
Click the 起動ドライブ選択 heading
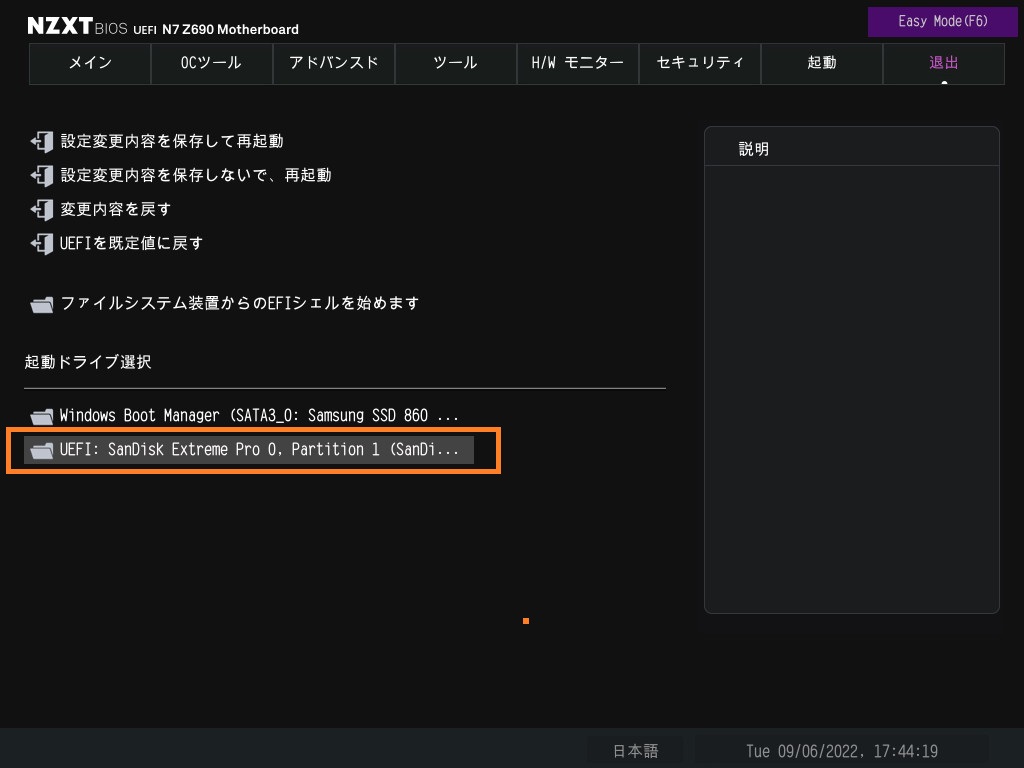[x=88, y=362]
